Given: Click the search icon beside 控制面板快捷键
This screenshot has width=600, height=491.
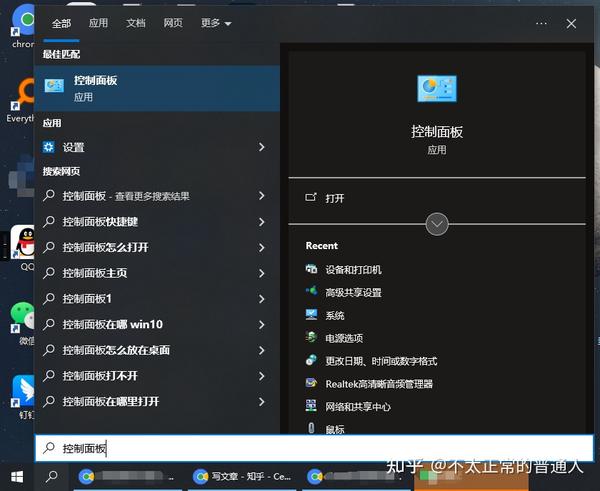Looking at the screenshot, I should [49, 221].
